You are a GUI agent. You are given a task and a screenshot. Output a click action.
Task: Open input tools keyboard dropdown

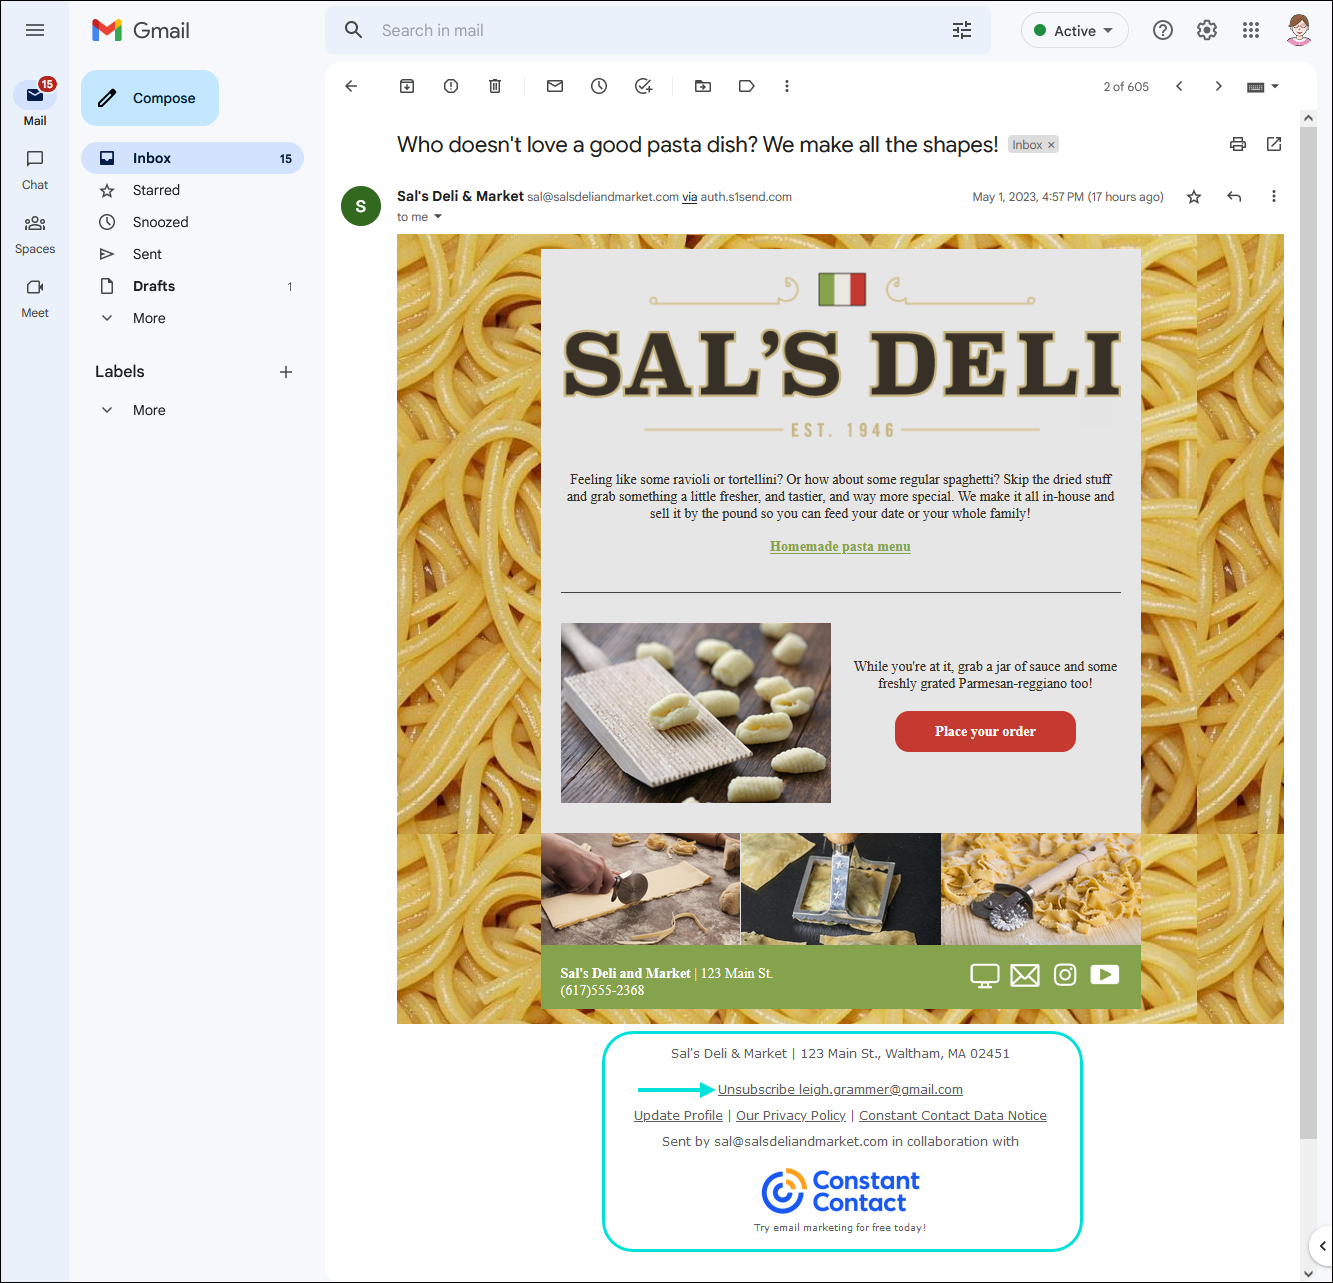(x=1263, y=87)
